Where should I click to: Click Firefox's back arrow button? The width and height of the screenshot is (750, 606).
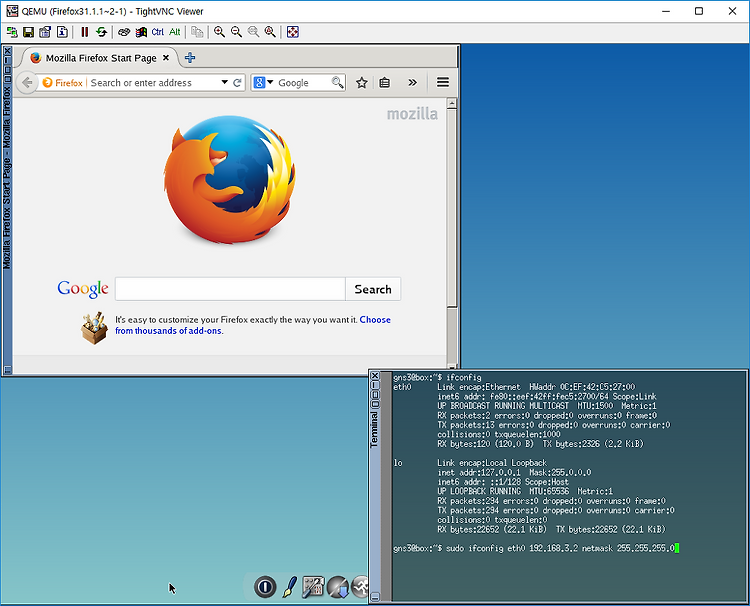(x=27, y=83)
